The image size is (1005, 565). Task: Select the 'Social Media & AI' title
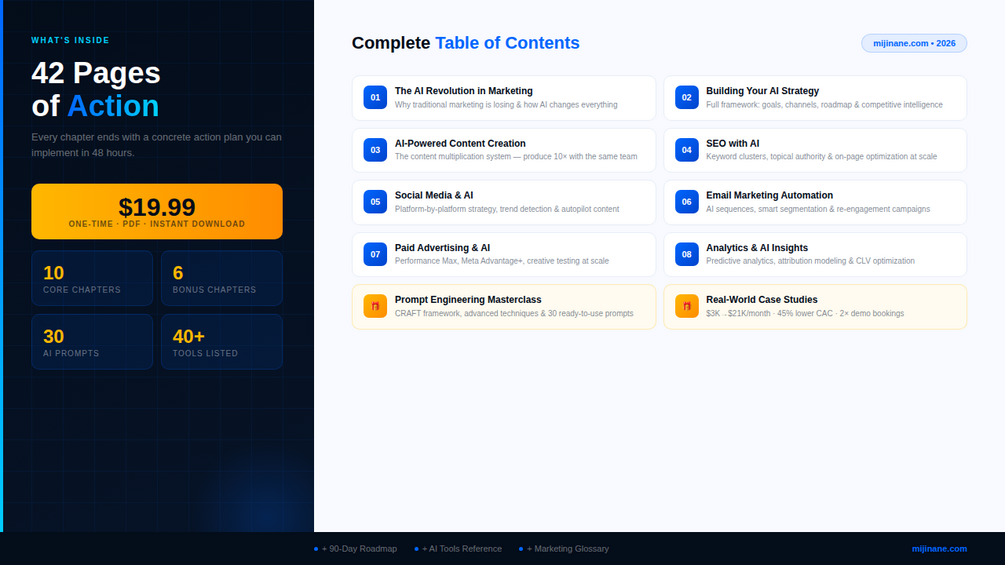434,195
